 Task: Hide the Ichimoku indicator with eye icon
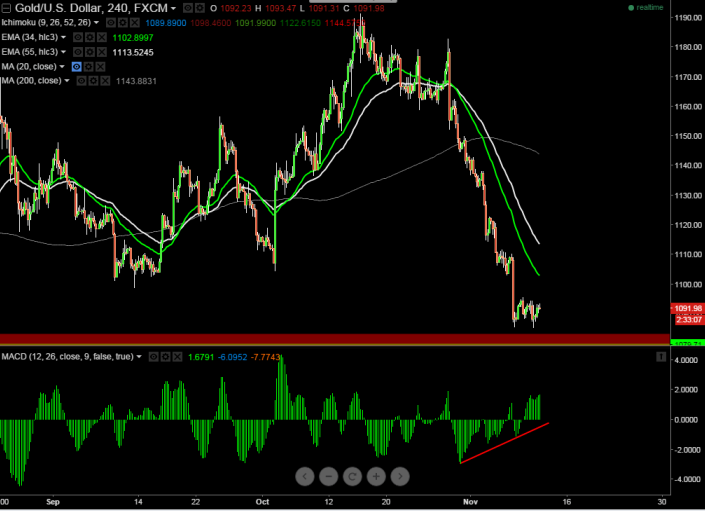111,22
